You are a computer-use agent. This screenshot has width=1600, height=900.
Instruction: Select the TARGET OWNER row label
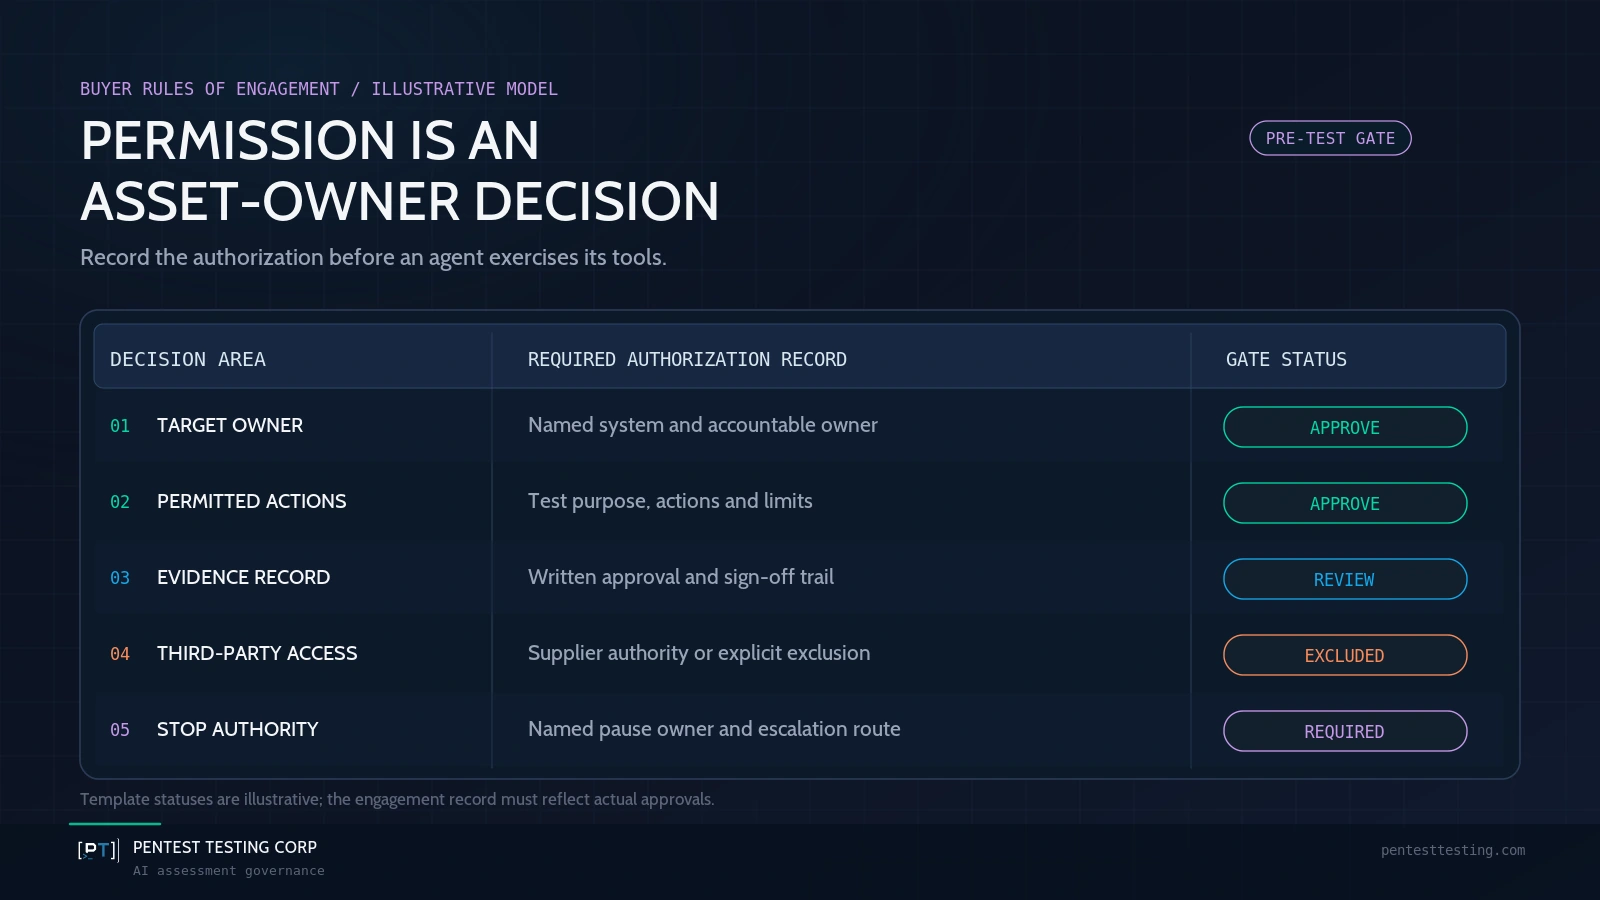[x=230, y=425]
